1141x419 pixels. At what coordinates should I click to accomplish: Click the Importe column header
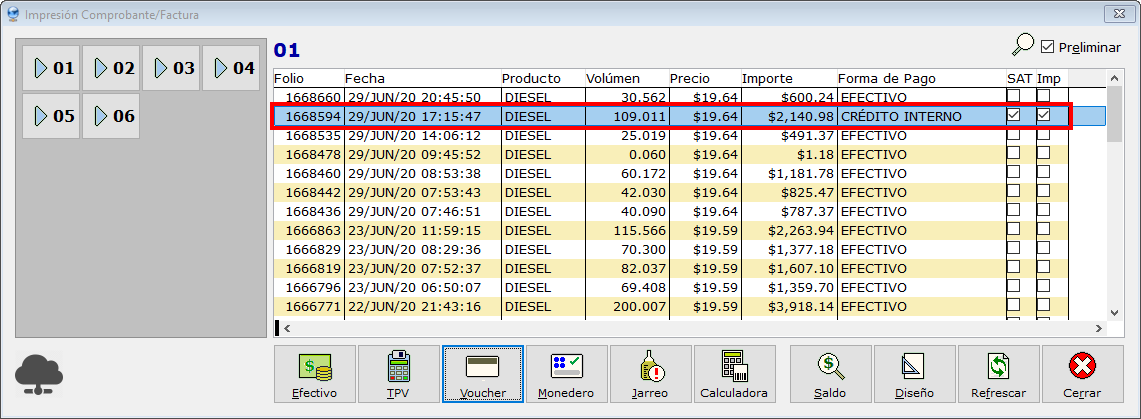point(786,78)
